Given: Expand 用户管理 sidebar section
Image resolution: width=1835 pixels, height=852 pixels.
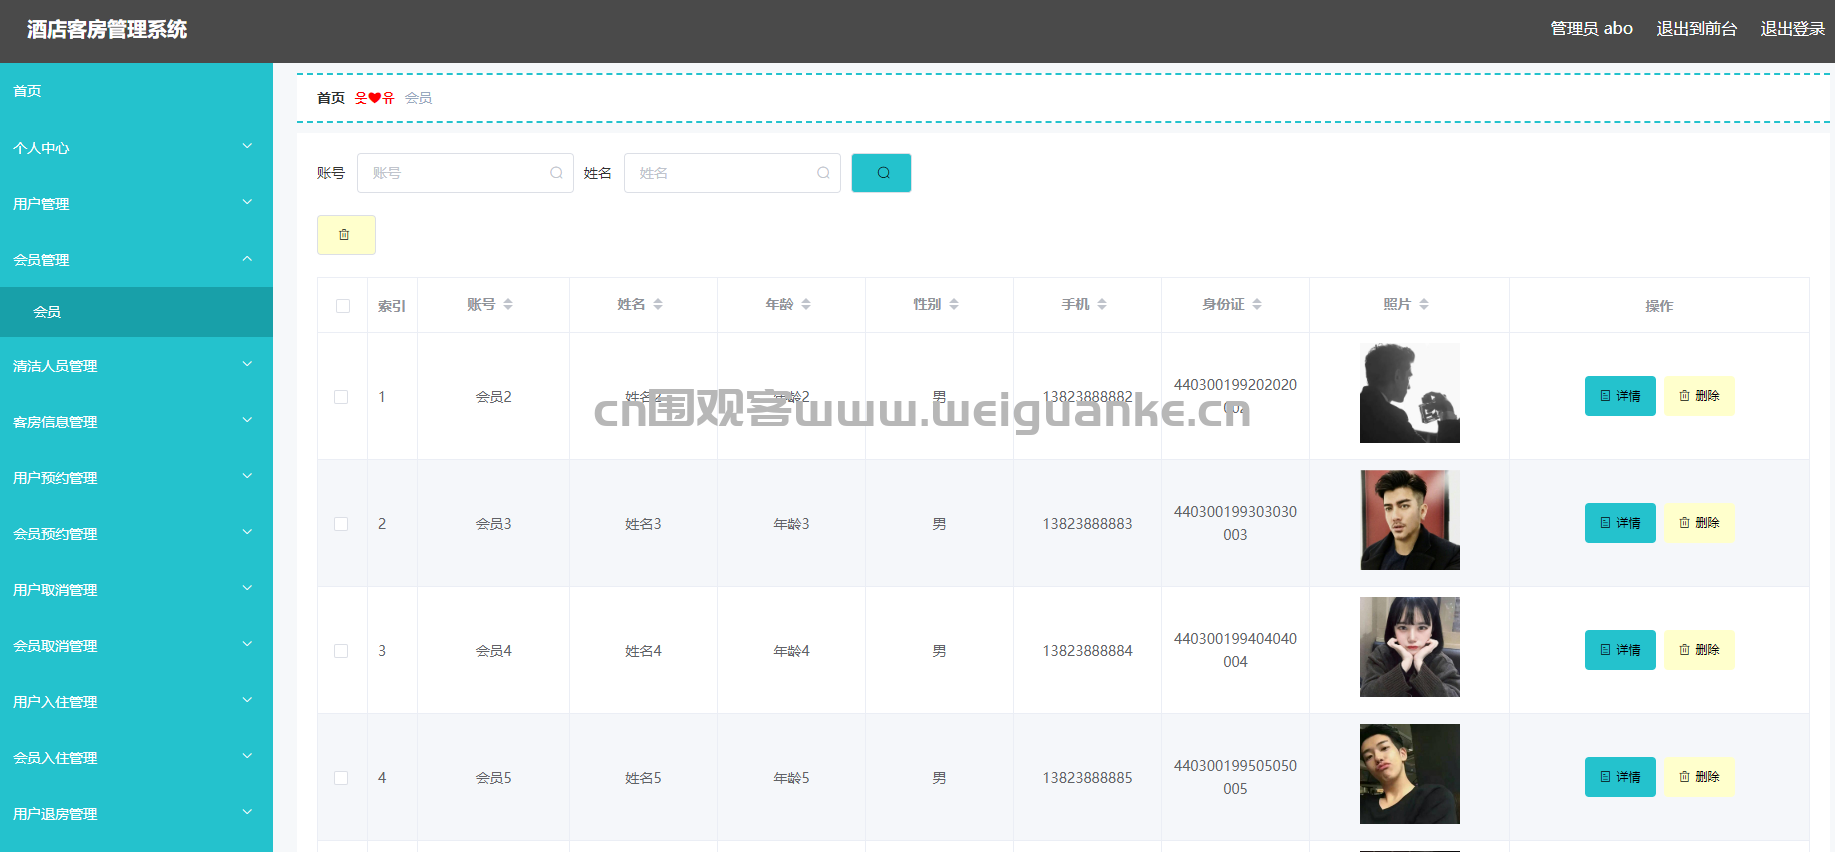Looking at the screenshot, I should [x=136, y=204].
